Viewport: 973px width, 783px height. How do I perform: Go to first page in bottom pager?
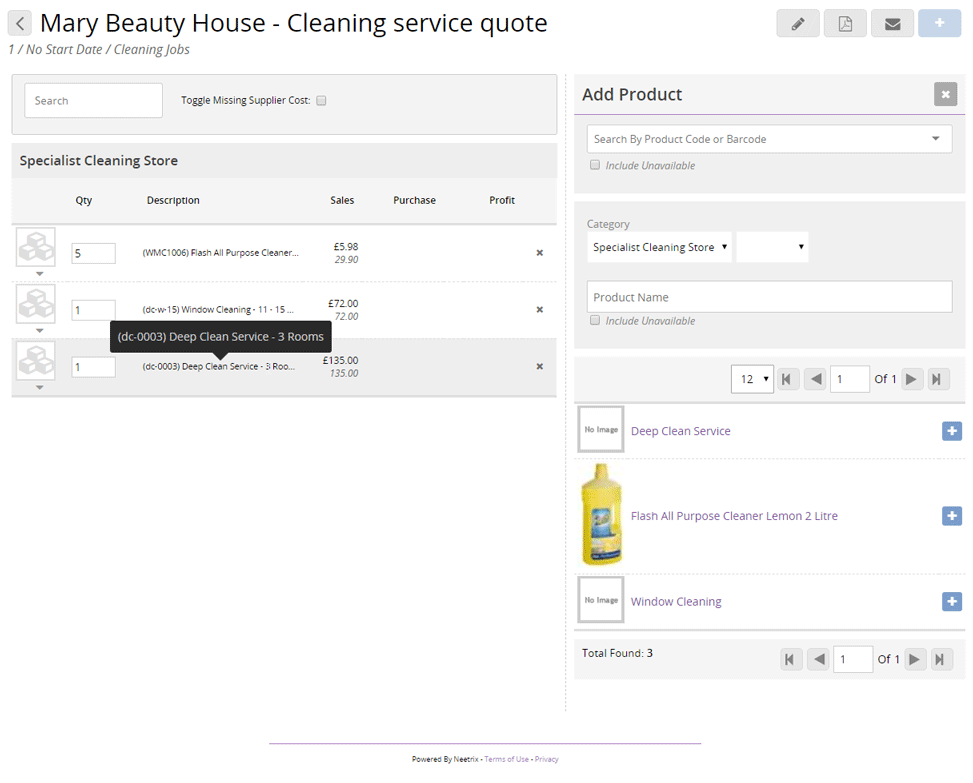[x=790, y=660]
